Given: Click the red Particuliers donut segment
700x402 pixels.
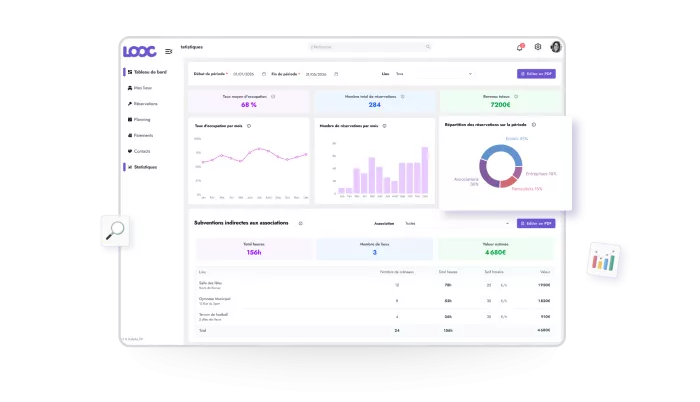Looking at the screenshot, I should (508, 182).
